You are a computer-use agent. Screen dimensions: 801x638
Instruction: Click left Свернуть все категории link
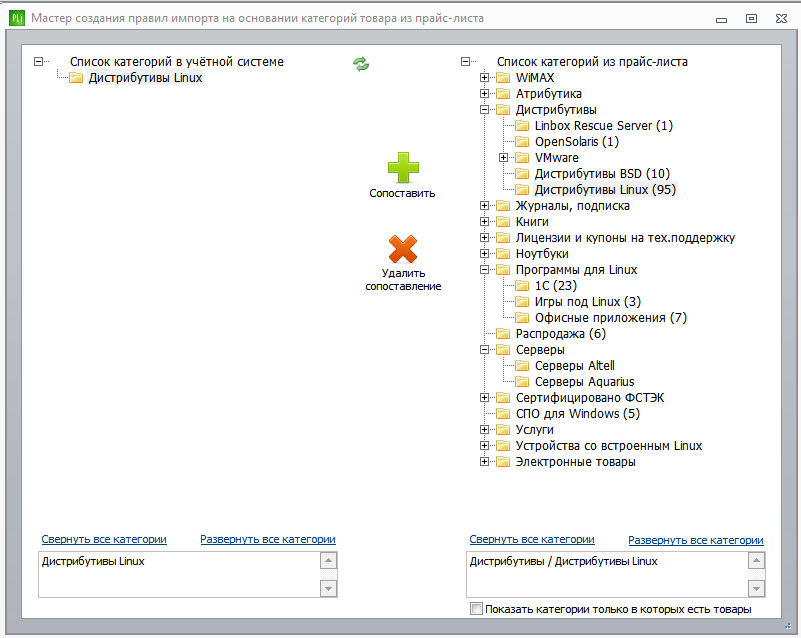click(104, 539)
